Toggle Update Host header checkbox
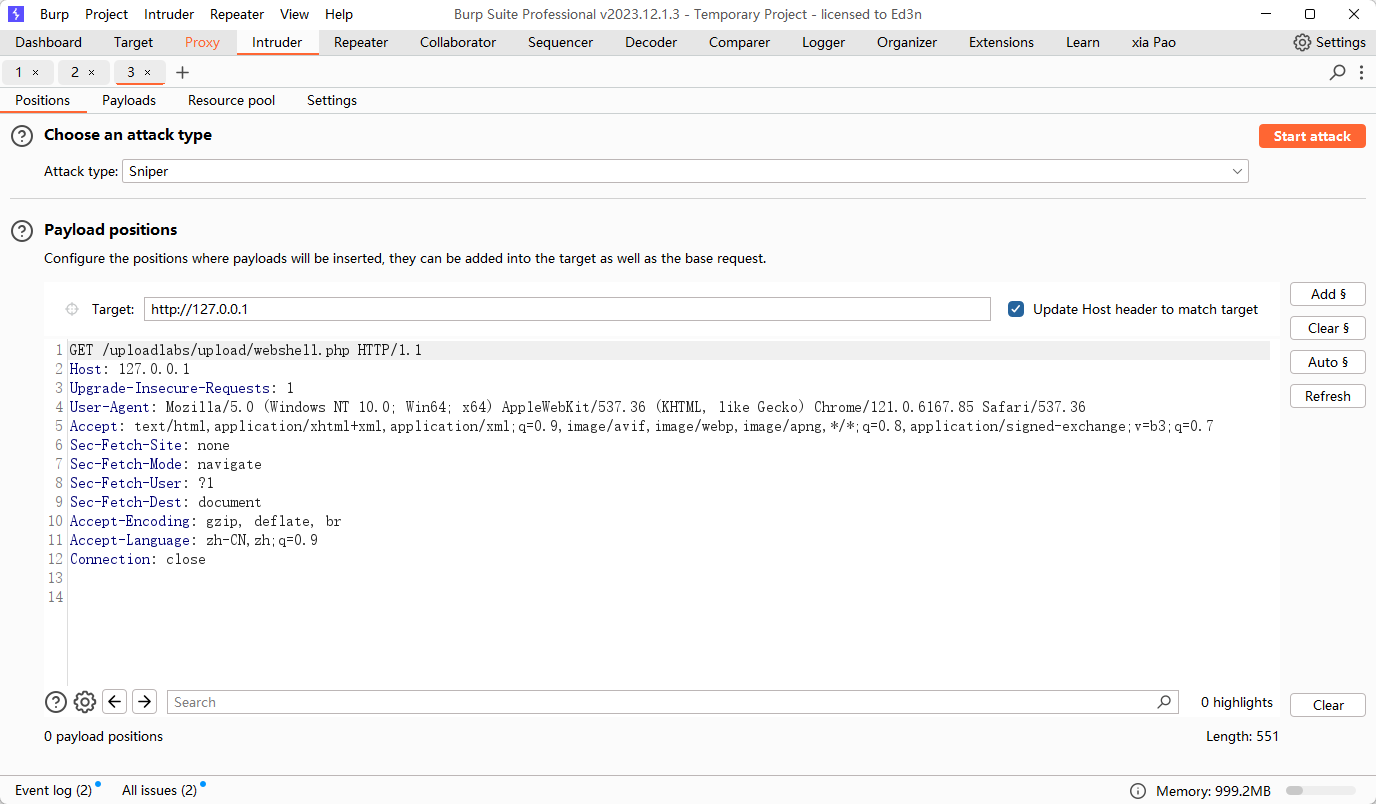Screen dimensions: 1376x804 coord(1016,309)
